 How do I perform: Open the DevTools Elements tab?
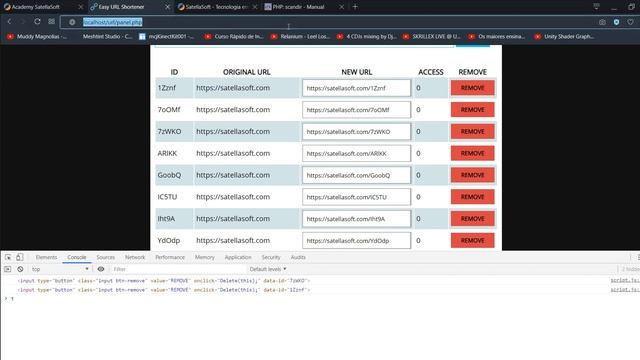pyautogui.click(x=46, y=257)
